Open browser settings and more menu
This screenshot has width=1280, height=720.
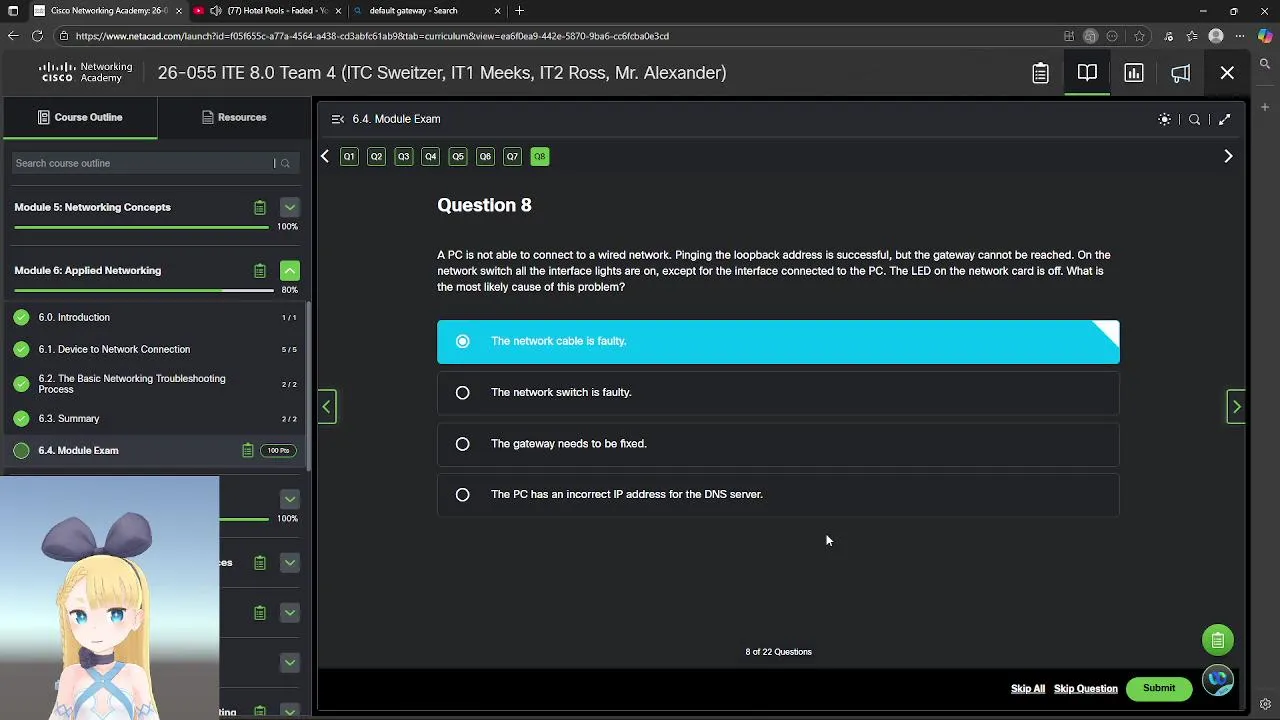[x=1241, y=36]
